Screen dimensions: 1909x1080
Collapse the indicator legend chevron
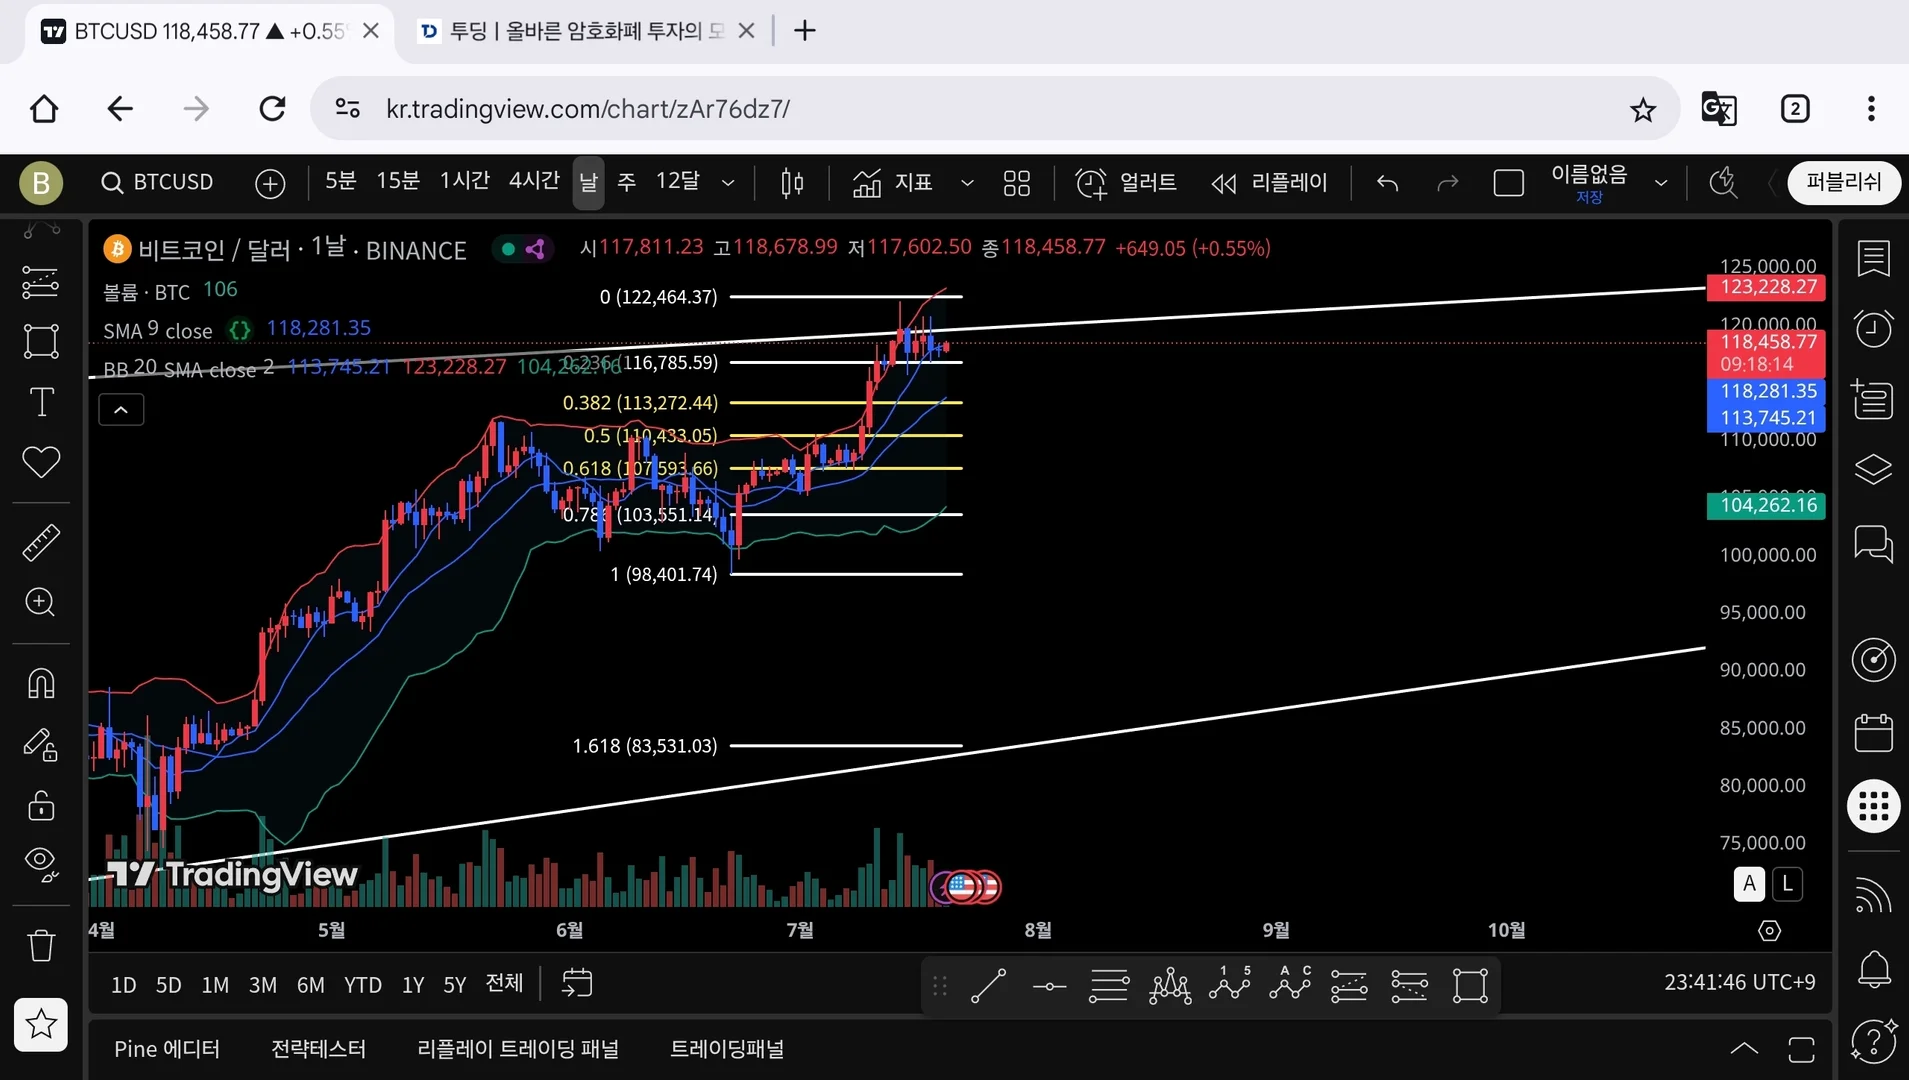click(x=121, y=410)
